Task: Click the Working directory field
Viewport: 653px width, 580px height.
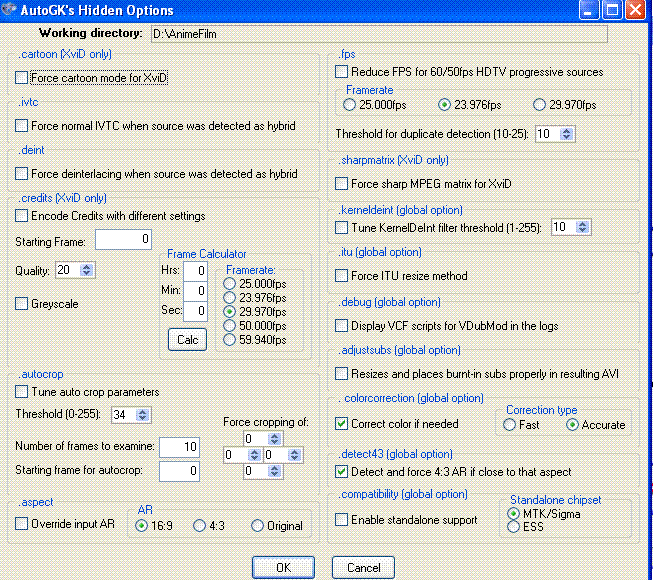Action: [379, 34]
